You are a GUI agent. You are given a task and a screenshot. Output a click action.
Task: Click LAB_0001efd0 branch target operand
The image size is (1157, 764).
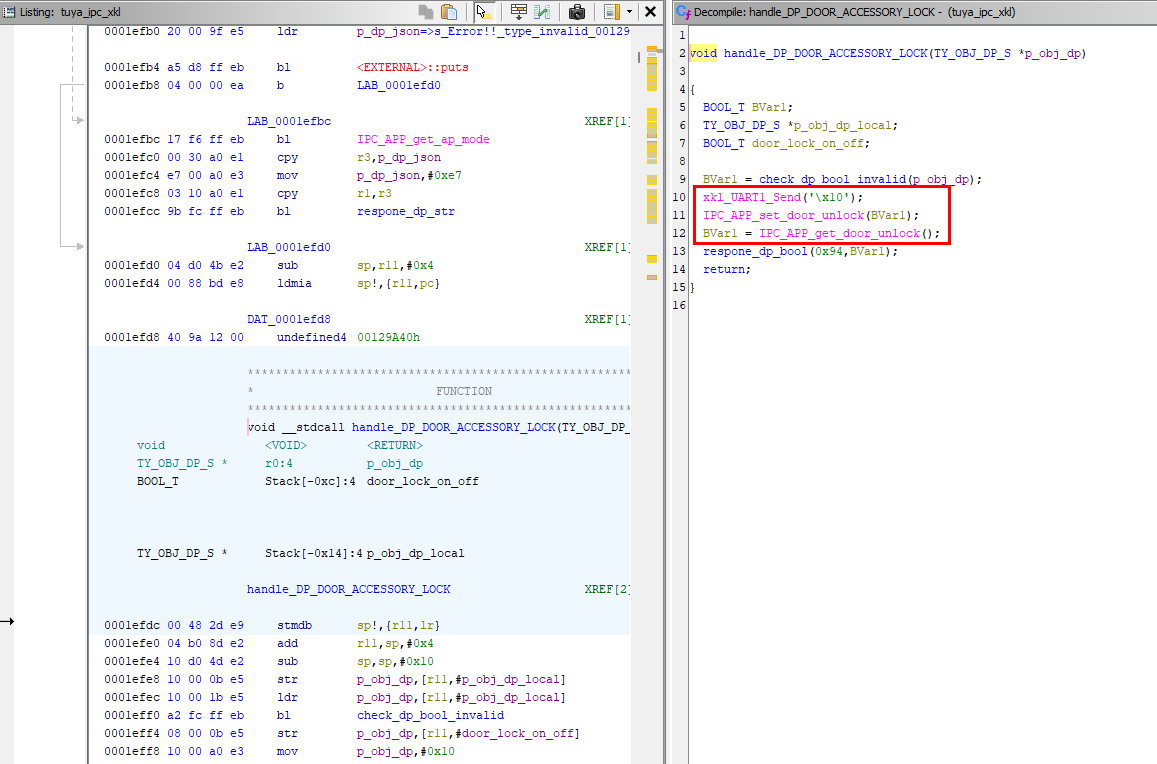398,86
